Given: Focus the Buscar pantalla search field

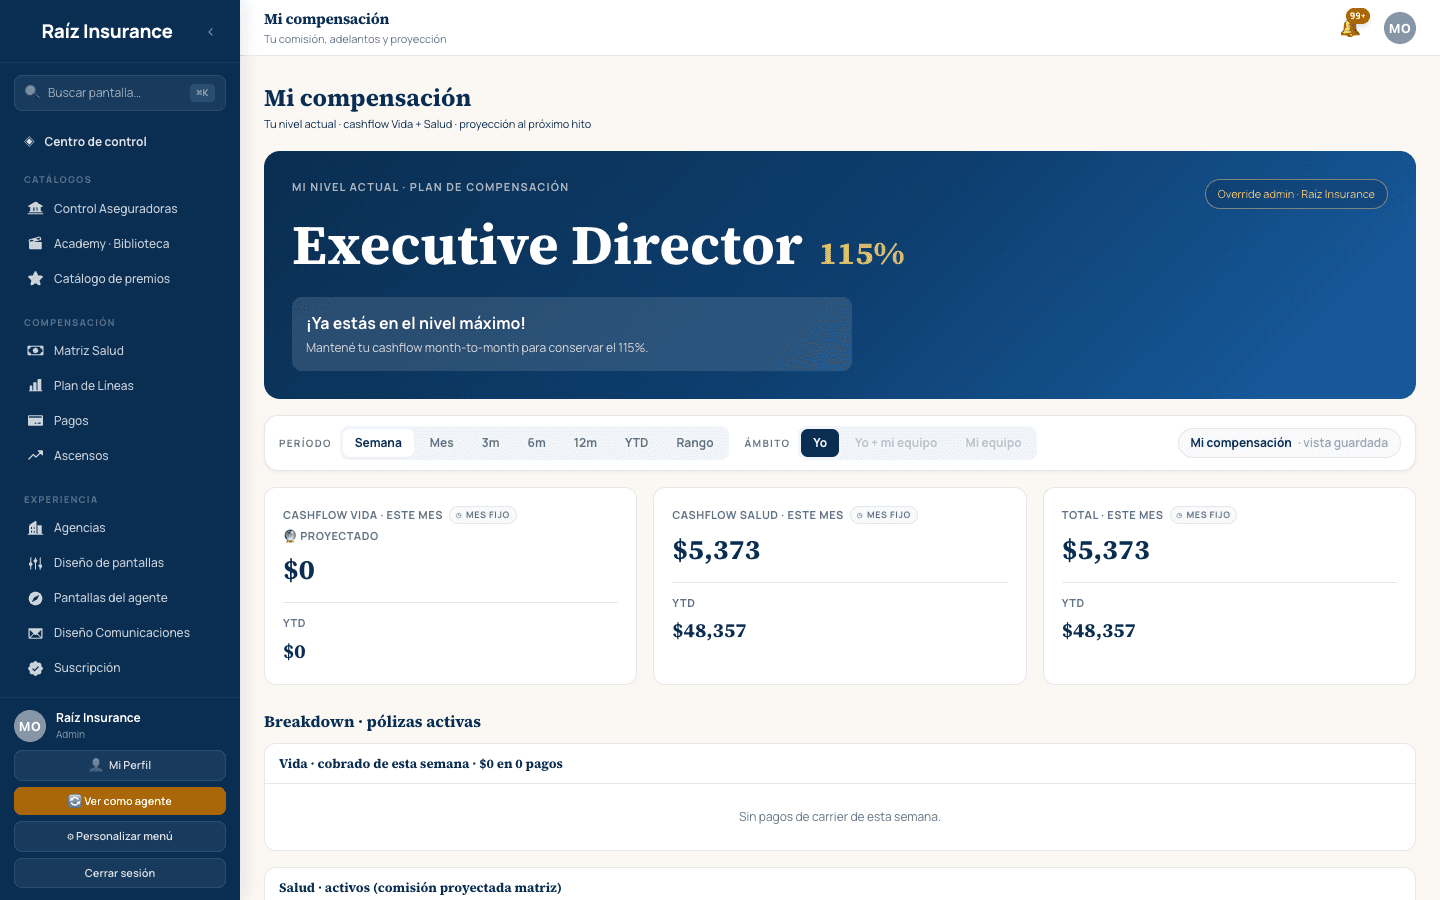Looking at the screenshot, I should pos(120,93).
